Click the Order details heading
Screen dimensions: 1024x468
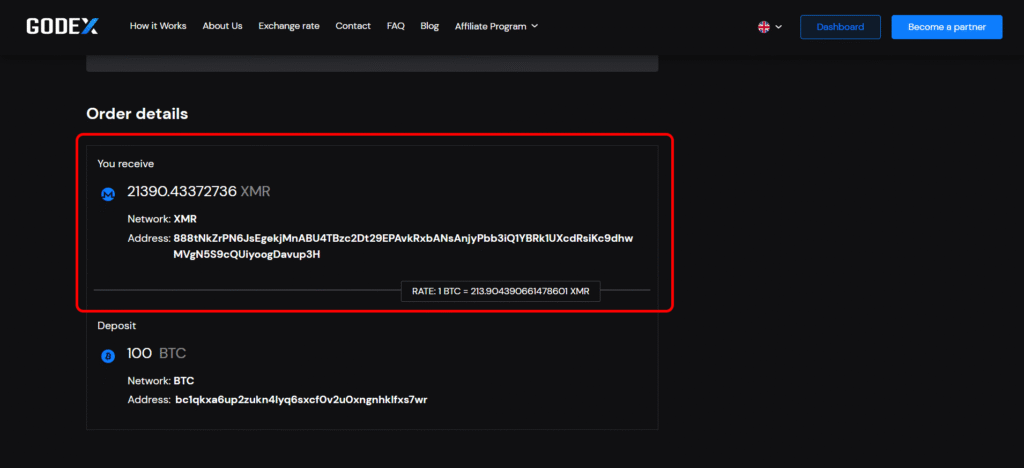pos(137,114)
